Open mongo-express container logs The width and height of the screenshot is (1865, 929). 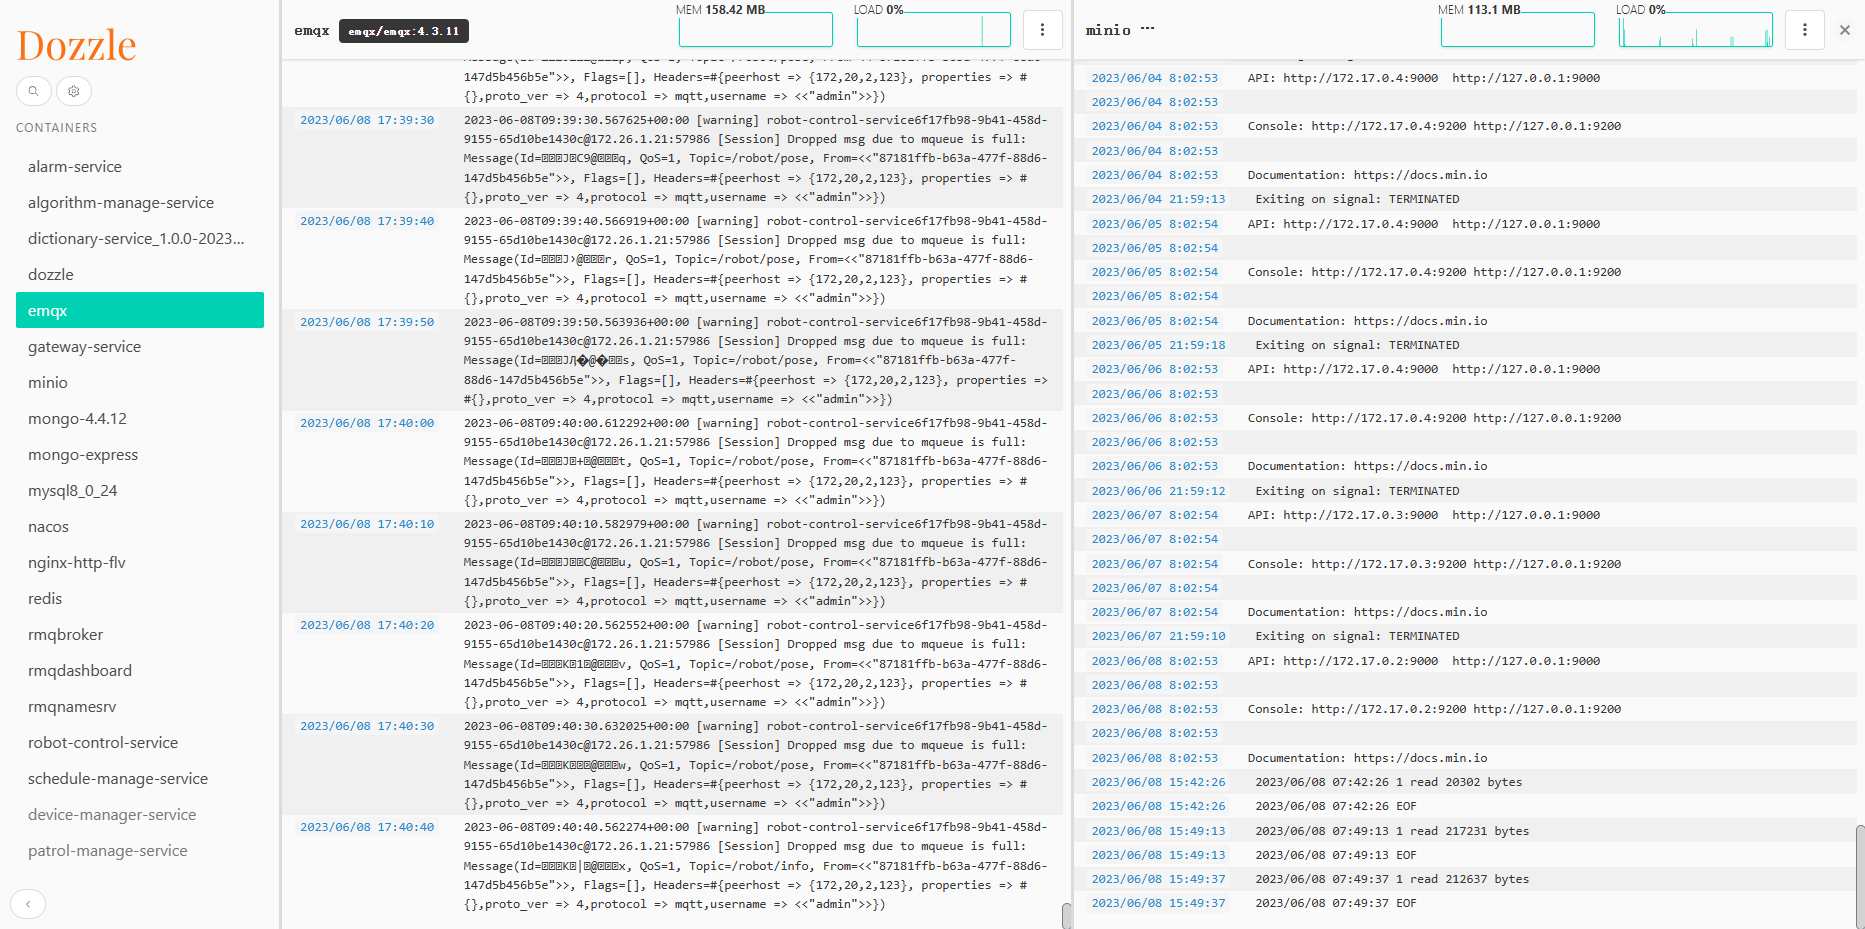pos(84,454)
